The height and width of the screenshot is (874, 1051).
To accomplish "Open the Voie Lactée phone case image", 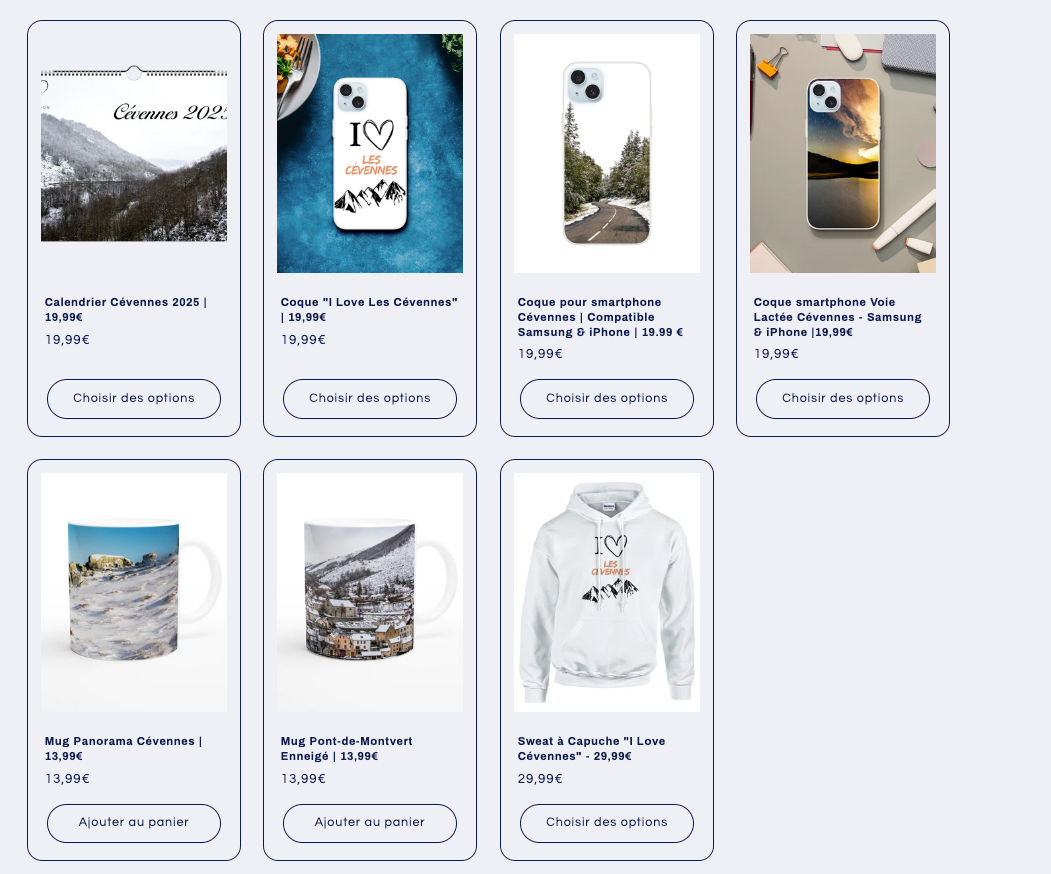I will click(x=843, y=153).
